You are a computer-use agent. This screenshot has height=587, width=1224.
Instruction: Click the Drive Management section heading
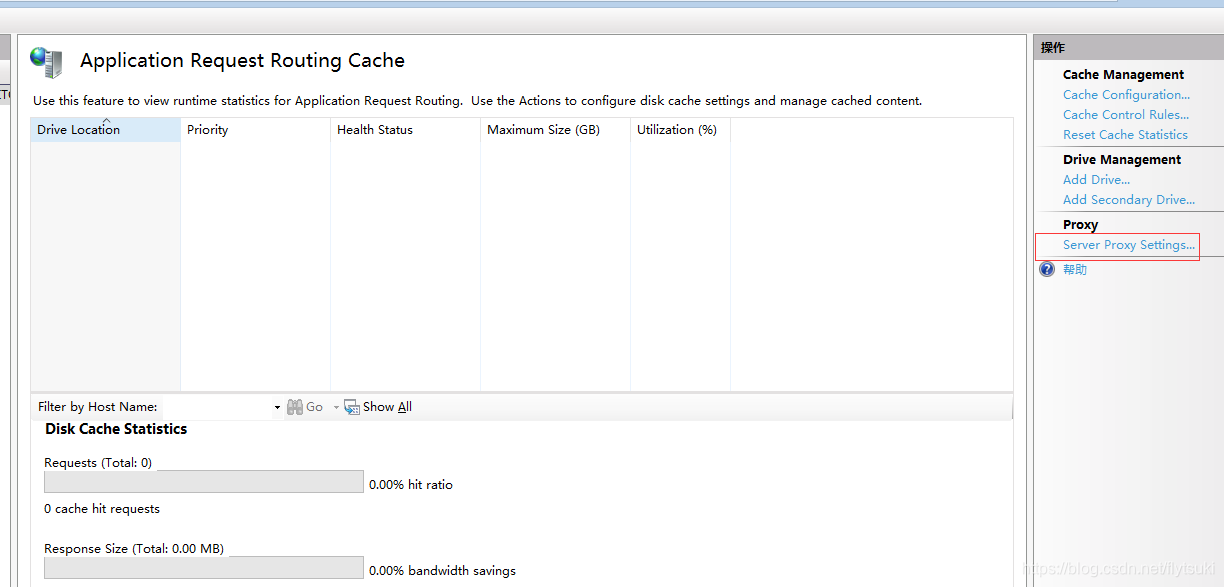[x=1122, y=160]
